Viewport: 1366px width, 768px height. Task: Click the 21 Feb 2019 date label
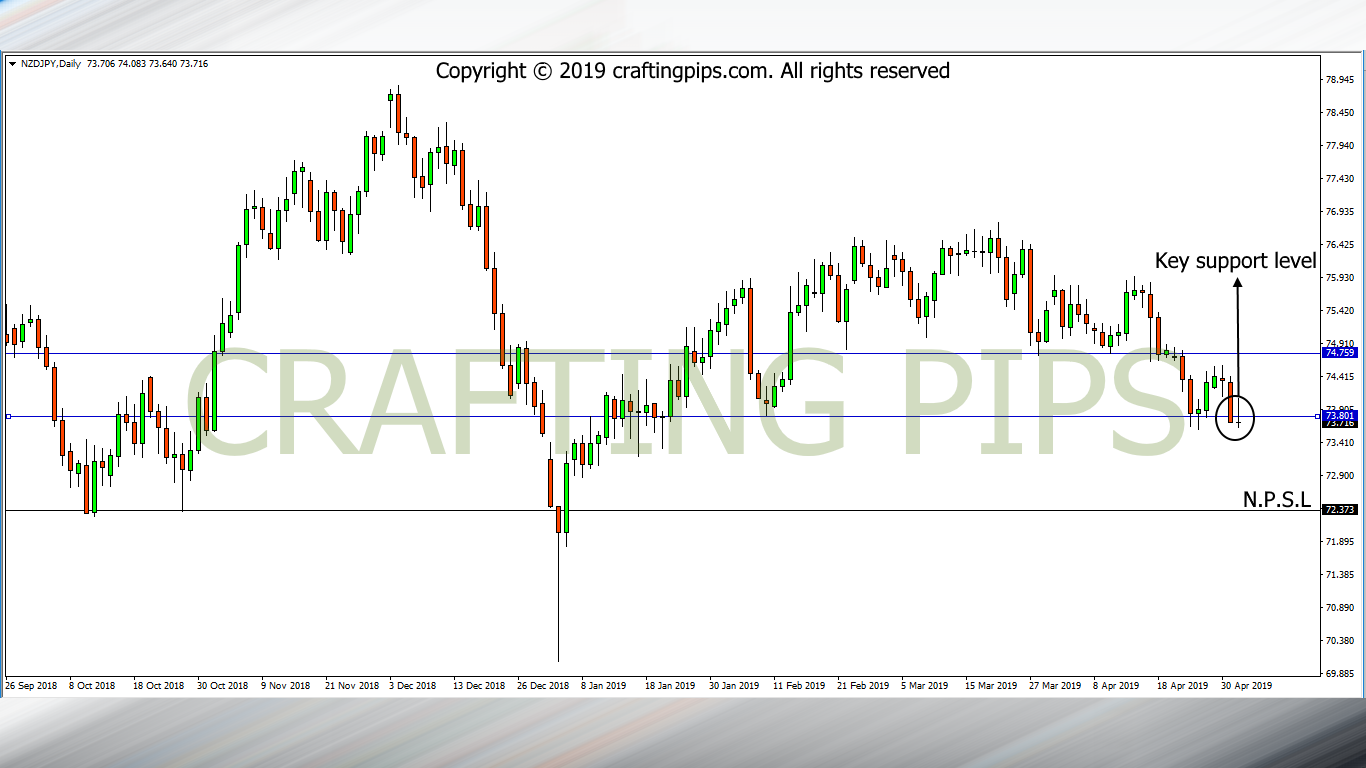pyautogui.click(x=862, y=686)
